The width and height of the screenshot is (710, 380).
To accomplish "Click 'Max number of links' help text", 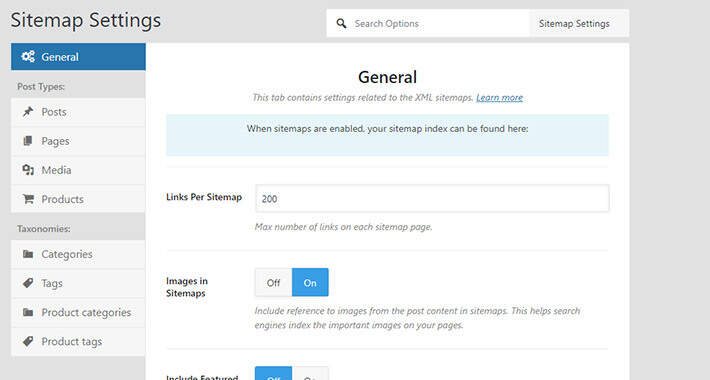I will click(343, 227).
